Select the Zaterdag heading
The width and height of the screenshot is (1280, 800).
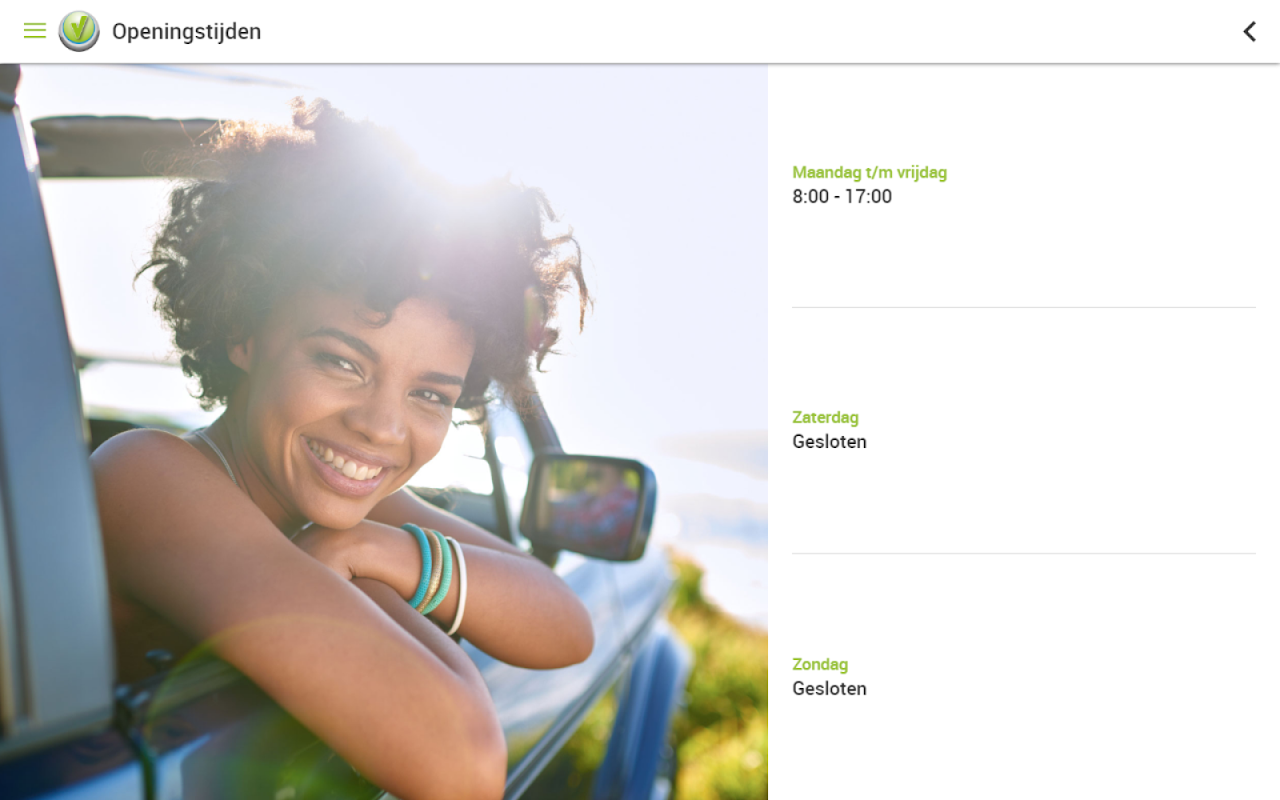click(x=825, y=417)
